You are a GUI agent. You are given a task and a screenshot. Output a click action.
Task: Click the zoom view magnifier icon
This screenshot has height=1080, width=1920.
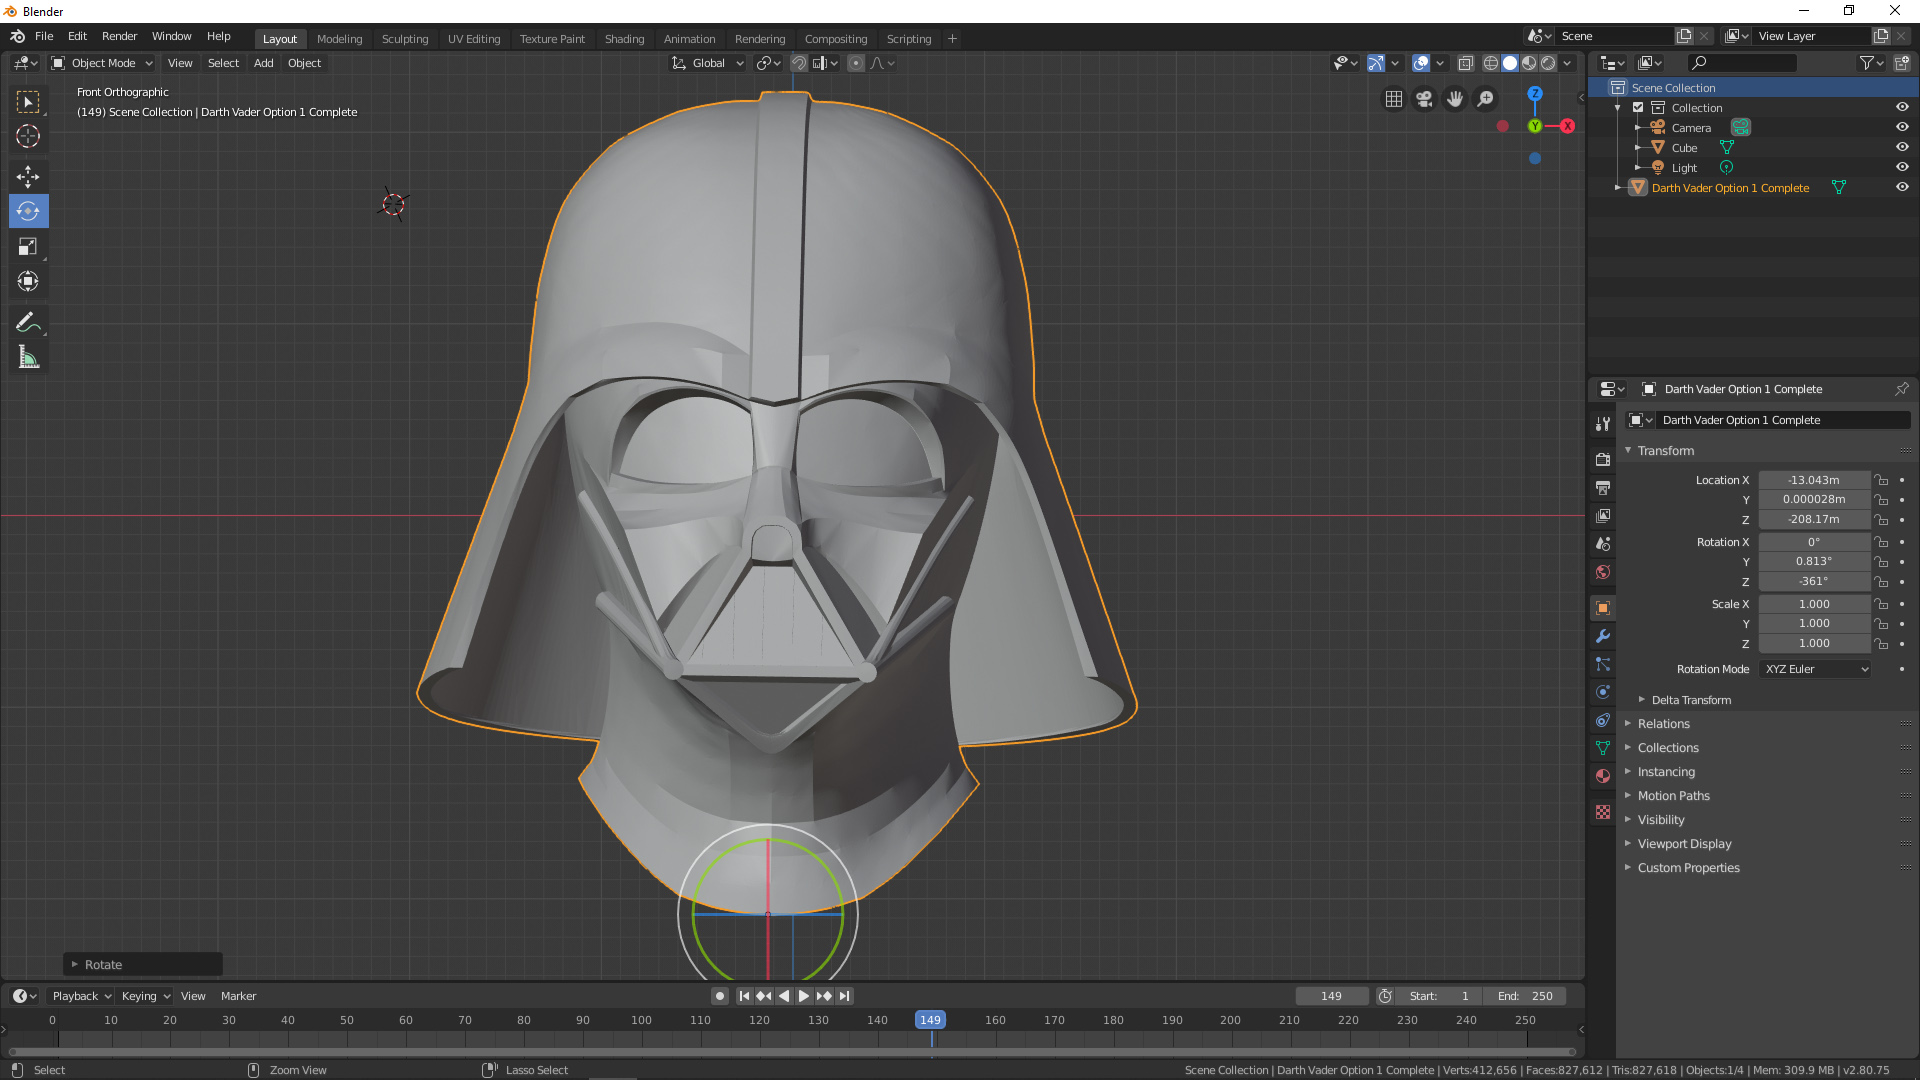(x=1486, y=99)
